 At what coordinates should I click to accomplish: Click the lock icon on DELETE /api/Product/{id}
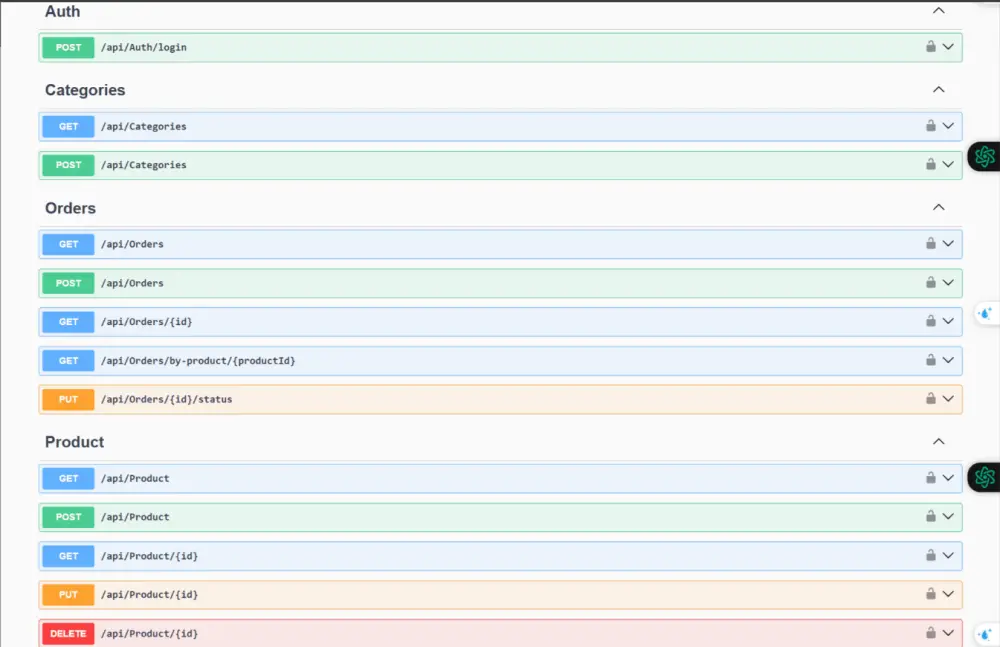(932, 633)
